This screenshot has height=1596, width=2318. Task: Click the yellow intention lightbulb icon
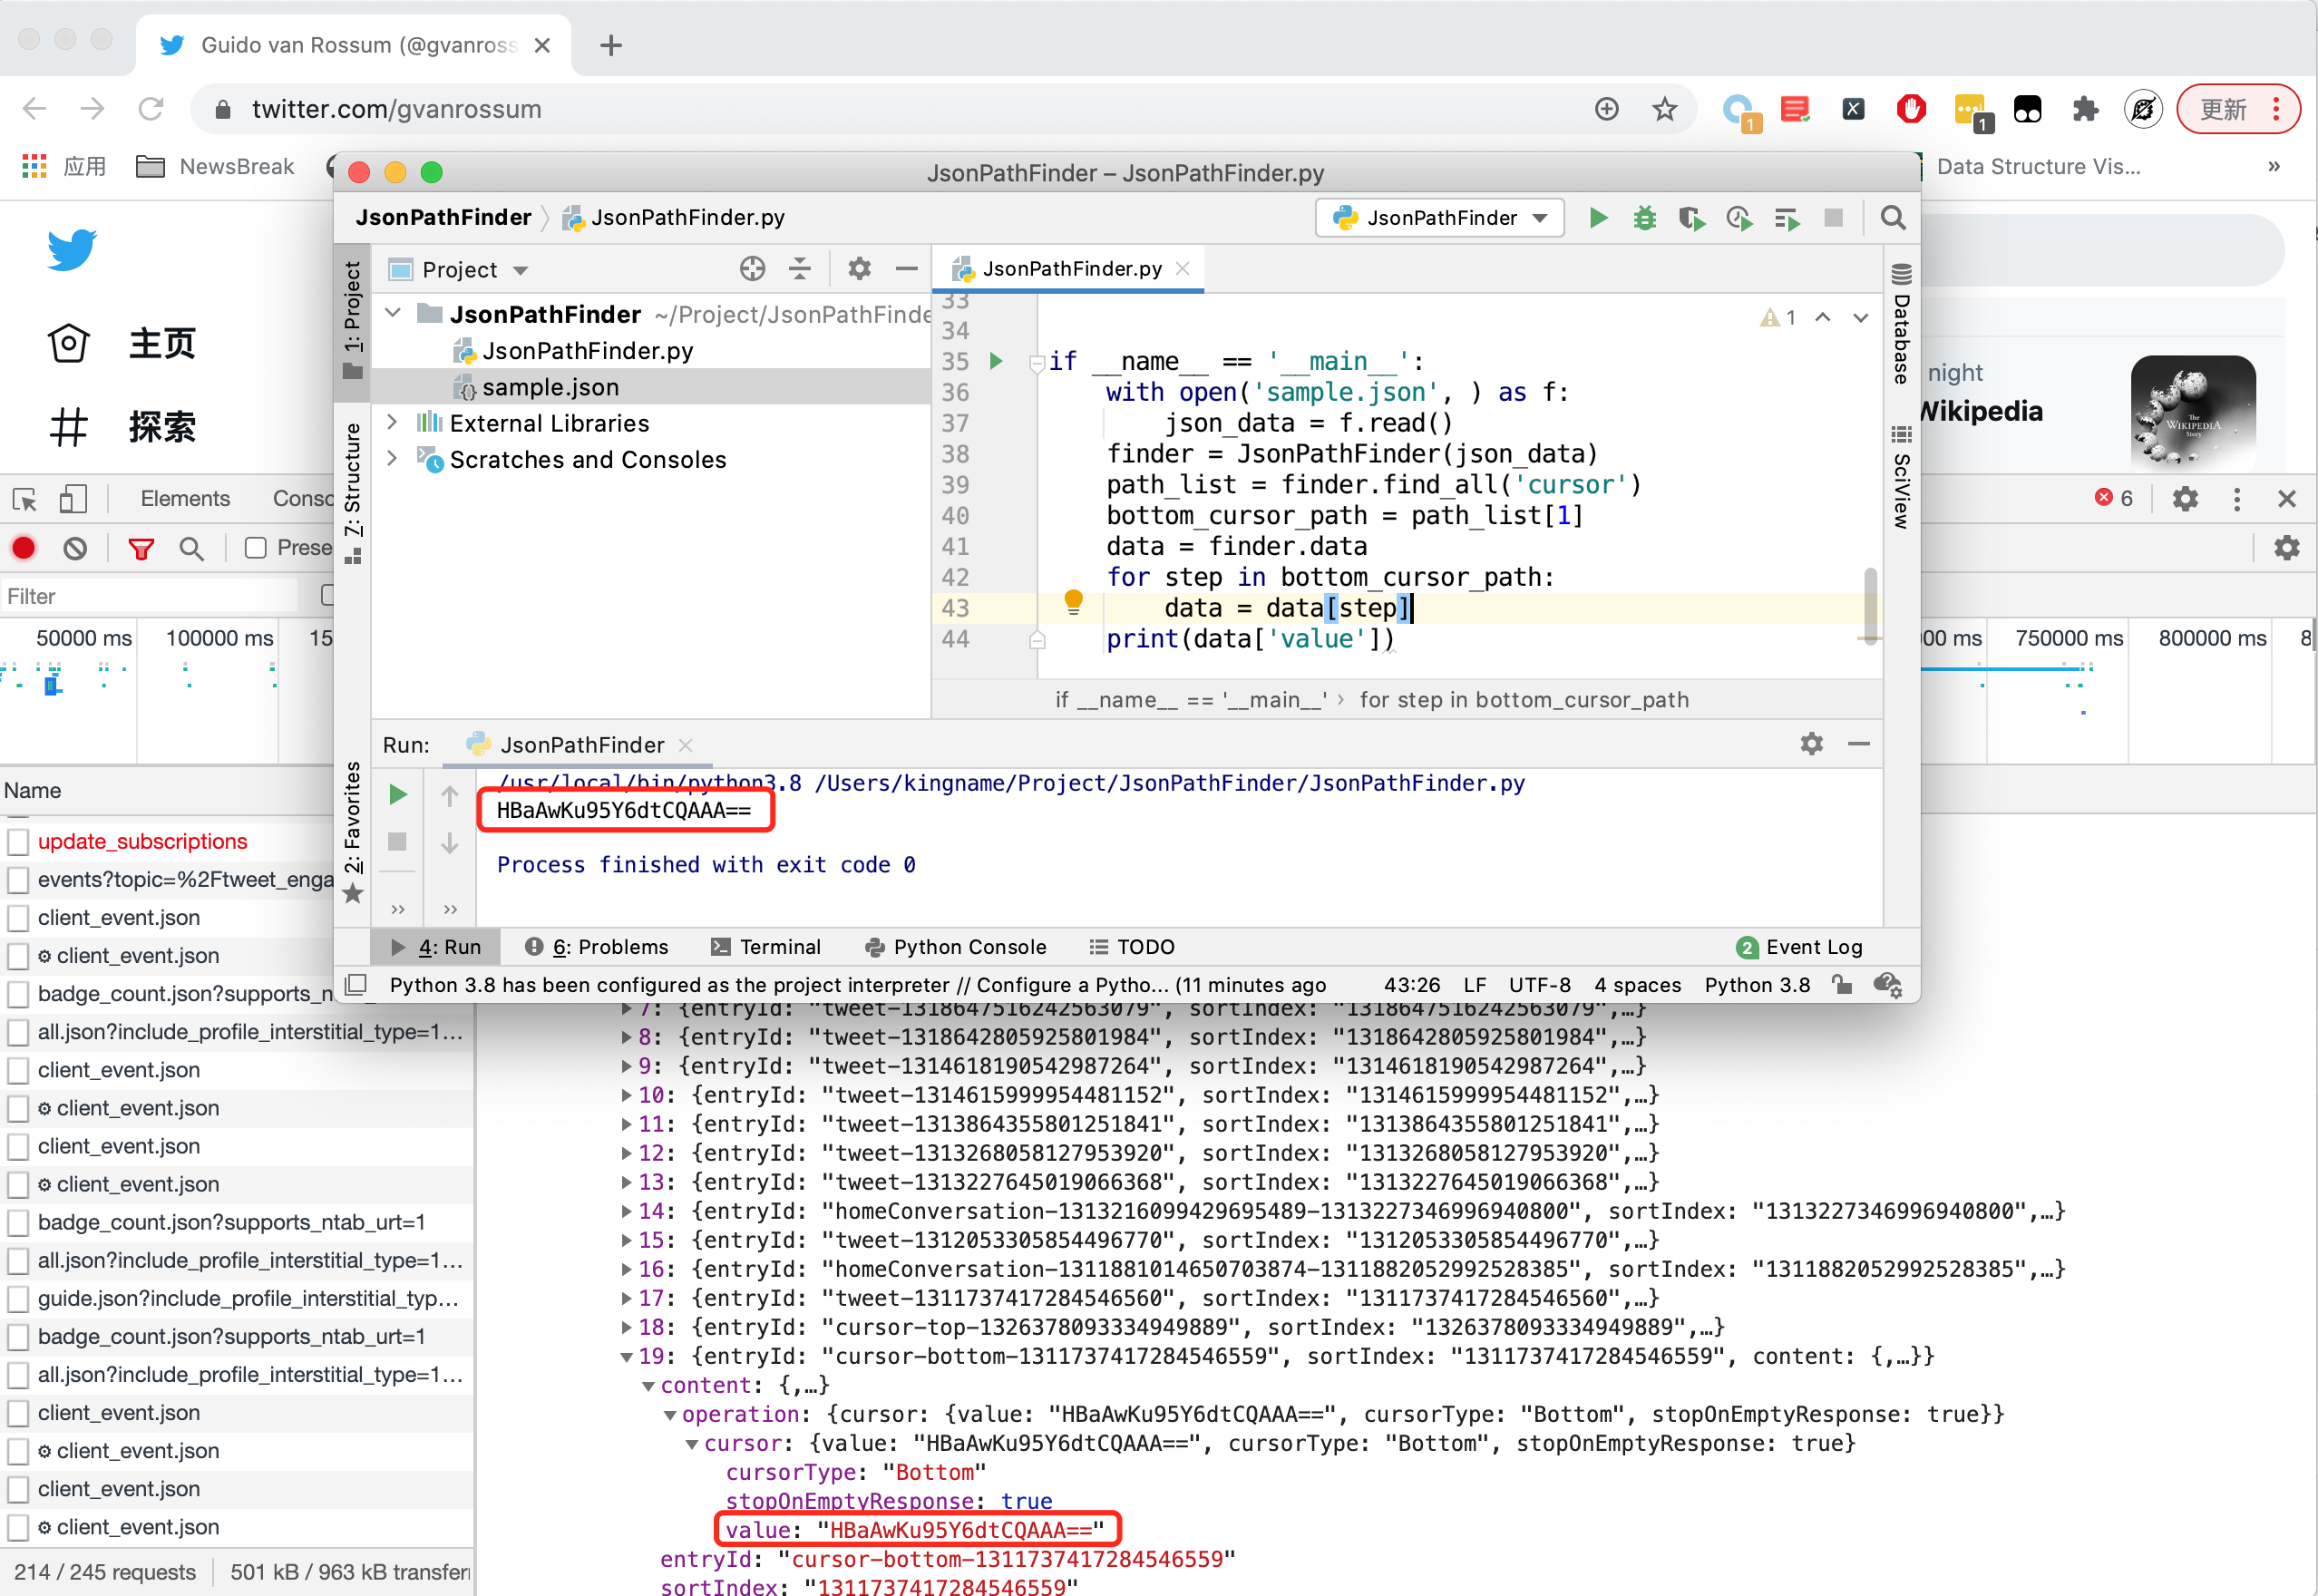tap(1073, 601)
